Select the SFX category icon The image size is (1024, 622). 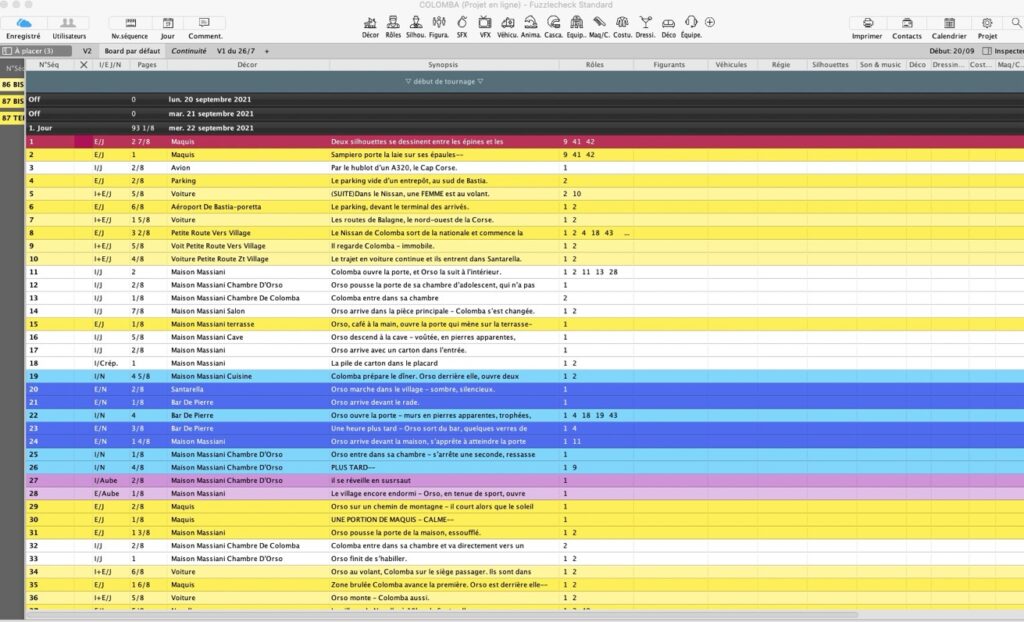[x=462, y=22]
